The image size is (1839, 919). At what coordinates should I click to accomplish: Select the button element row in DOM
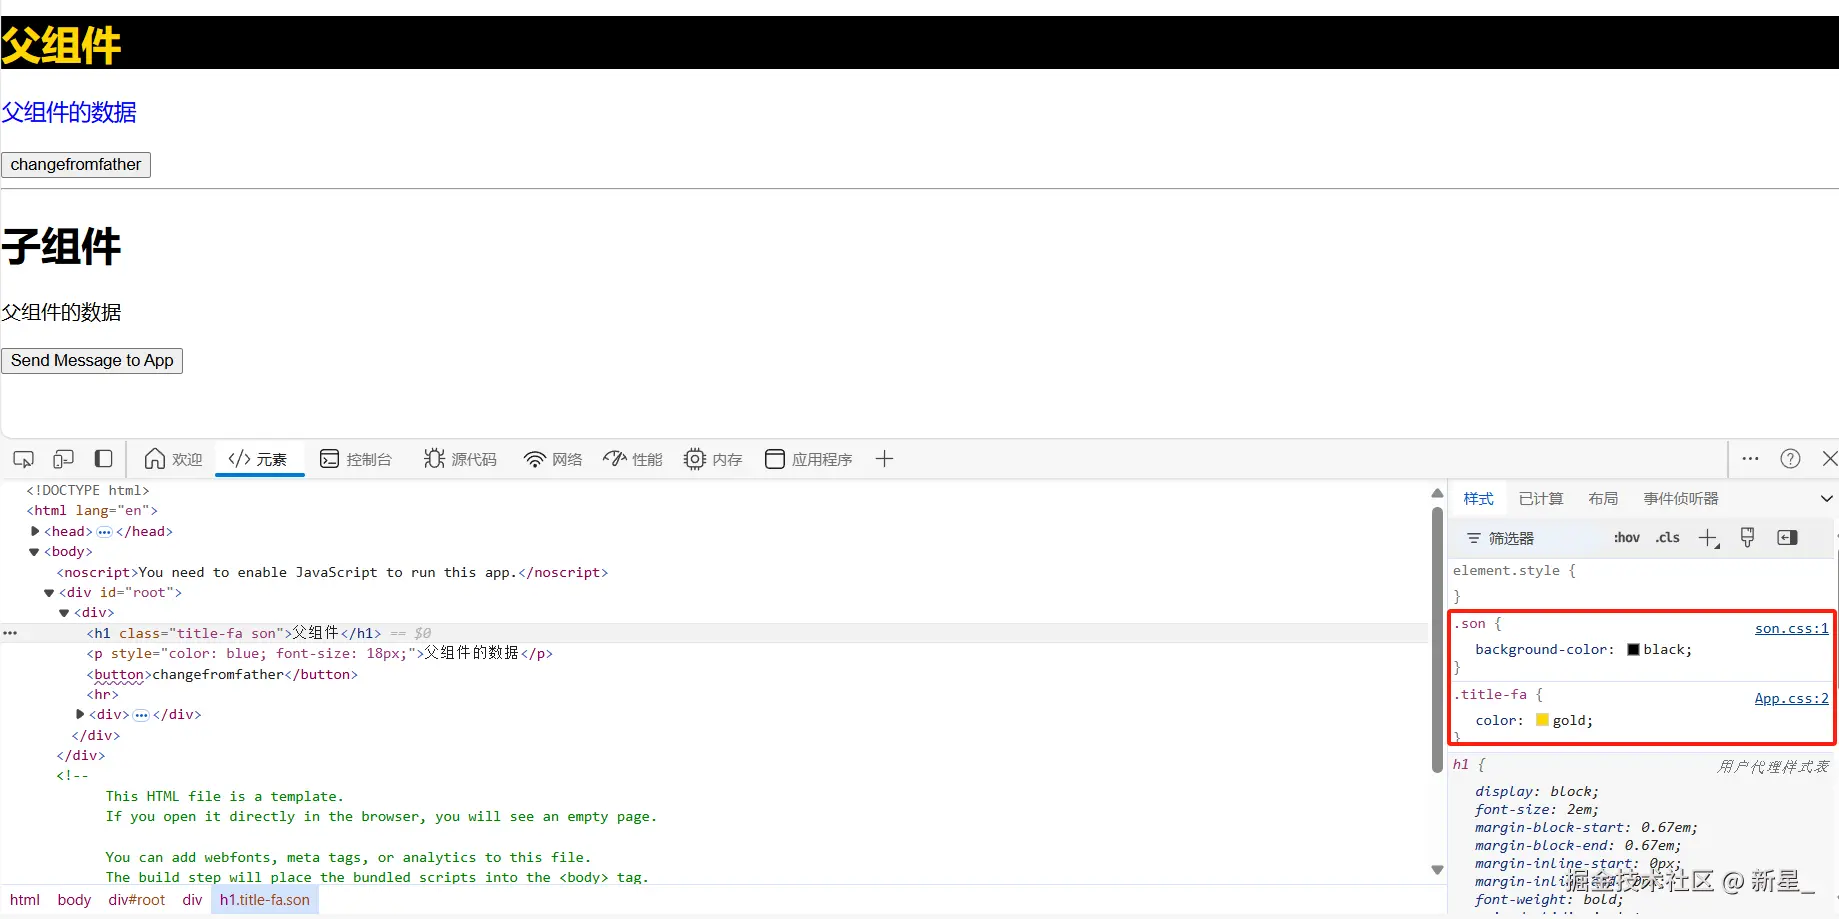pos(713,674)
